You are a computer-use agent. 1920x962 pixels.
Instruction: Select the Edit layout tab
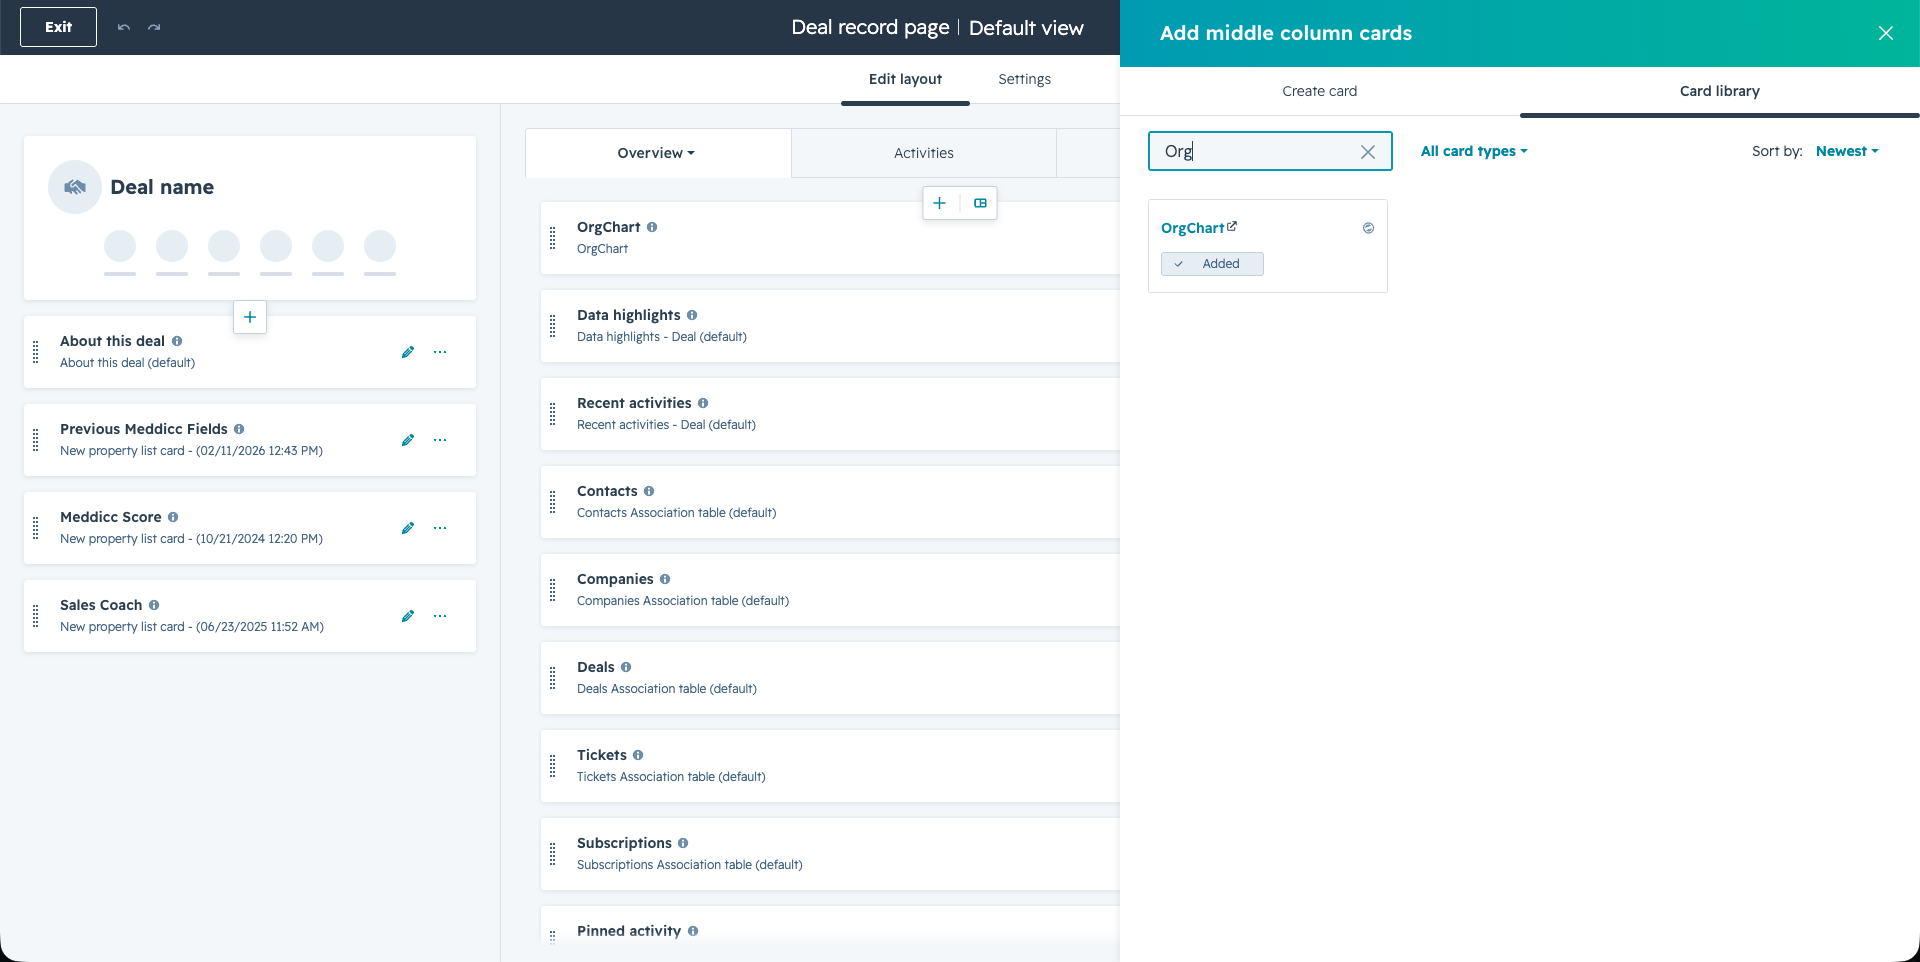pos(905,79)
